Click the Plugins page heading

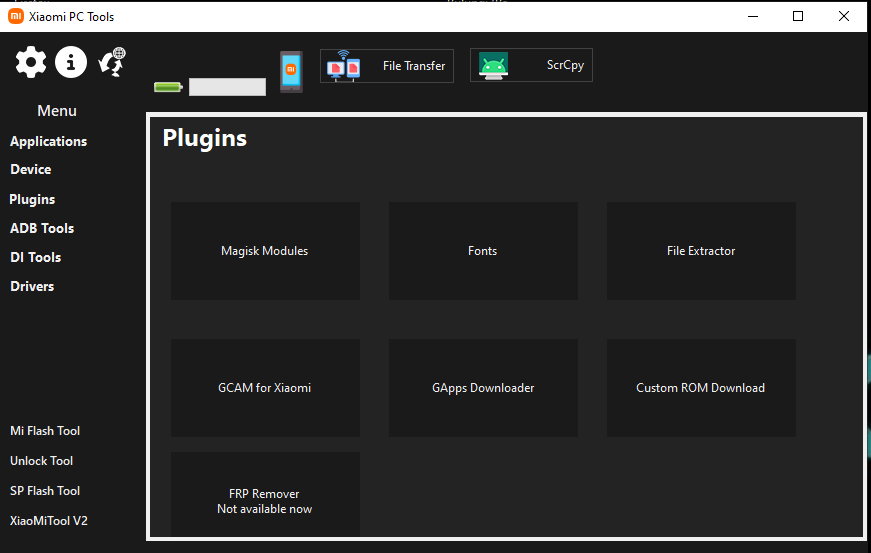tap(204, 138)
